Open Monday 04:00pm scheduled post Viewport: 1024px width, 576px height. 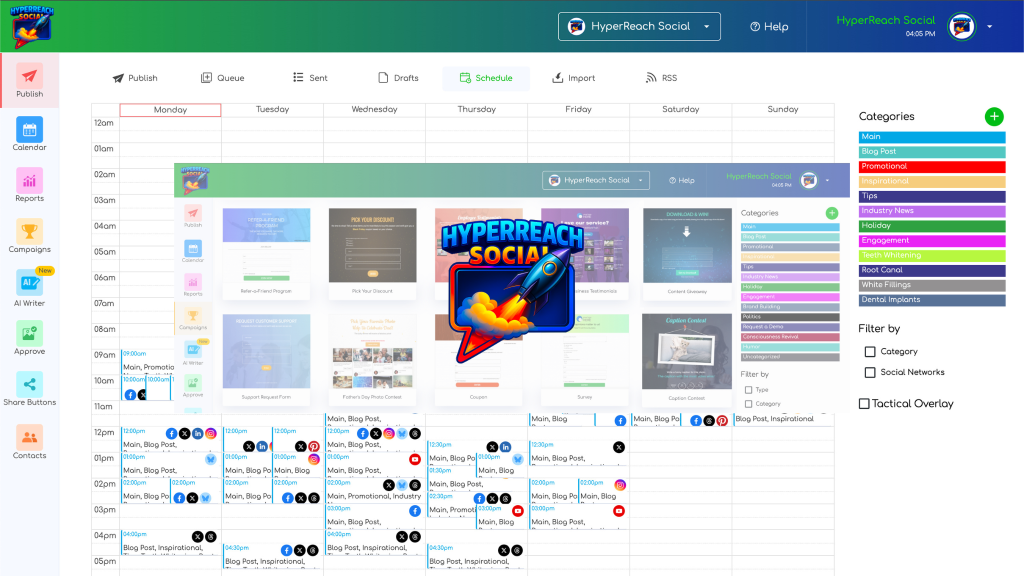(x=170, y=543)
